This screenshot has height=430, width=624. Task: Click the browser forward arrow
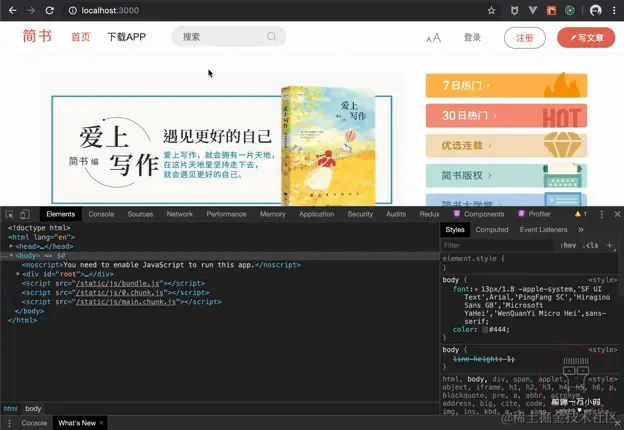(x=31, y=10)
